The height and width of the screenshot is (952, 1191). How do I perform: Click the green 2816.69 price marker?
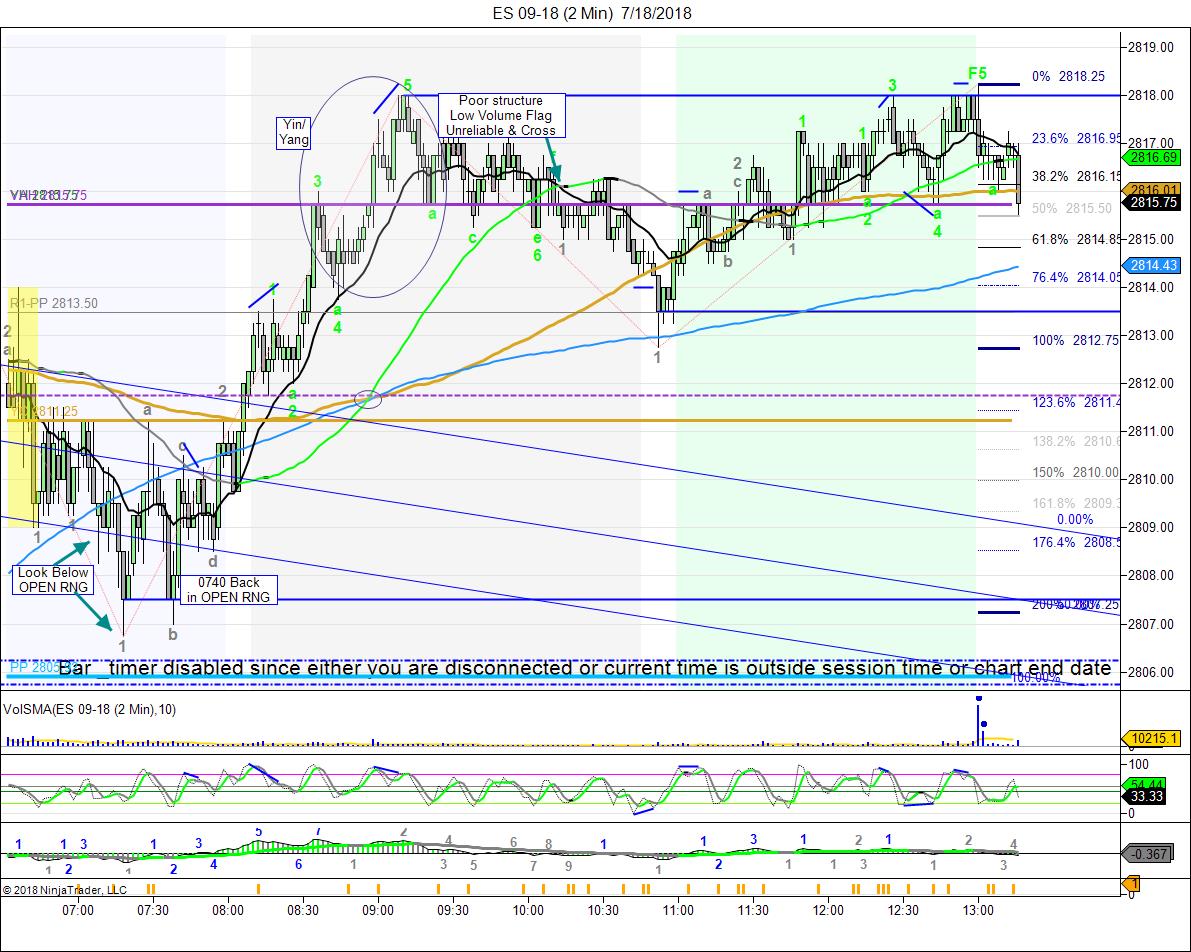[1152, 157]
